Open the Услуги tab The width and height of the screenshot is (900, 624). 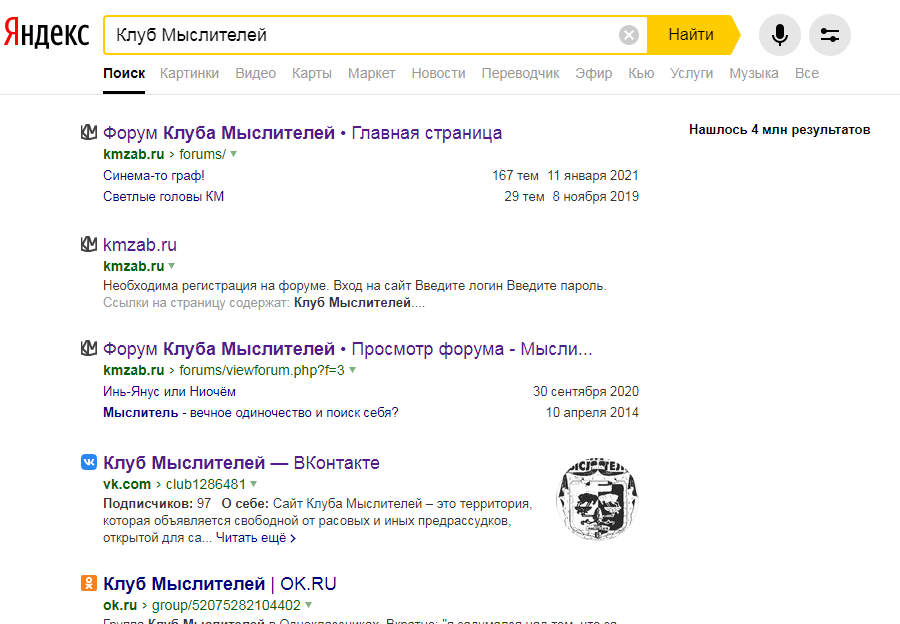click(x=692, y=73)
